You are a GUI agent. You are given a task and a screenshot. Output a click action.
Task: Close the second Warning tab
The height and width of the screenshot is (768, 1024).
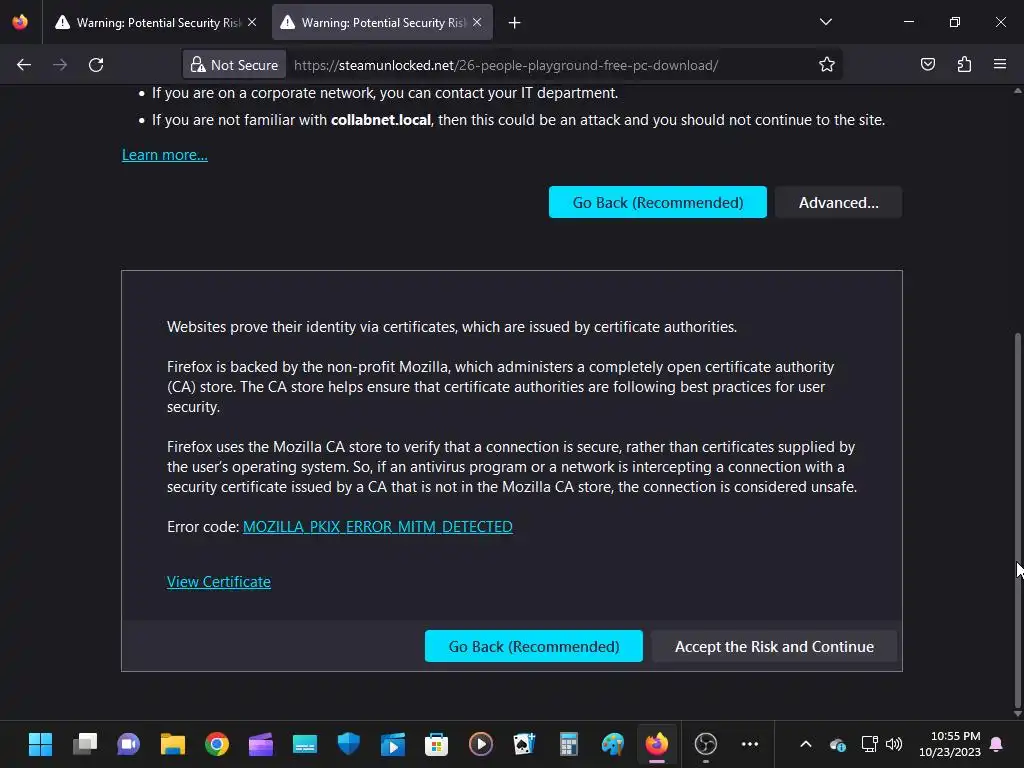pos(477,22)
